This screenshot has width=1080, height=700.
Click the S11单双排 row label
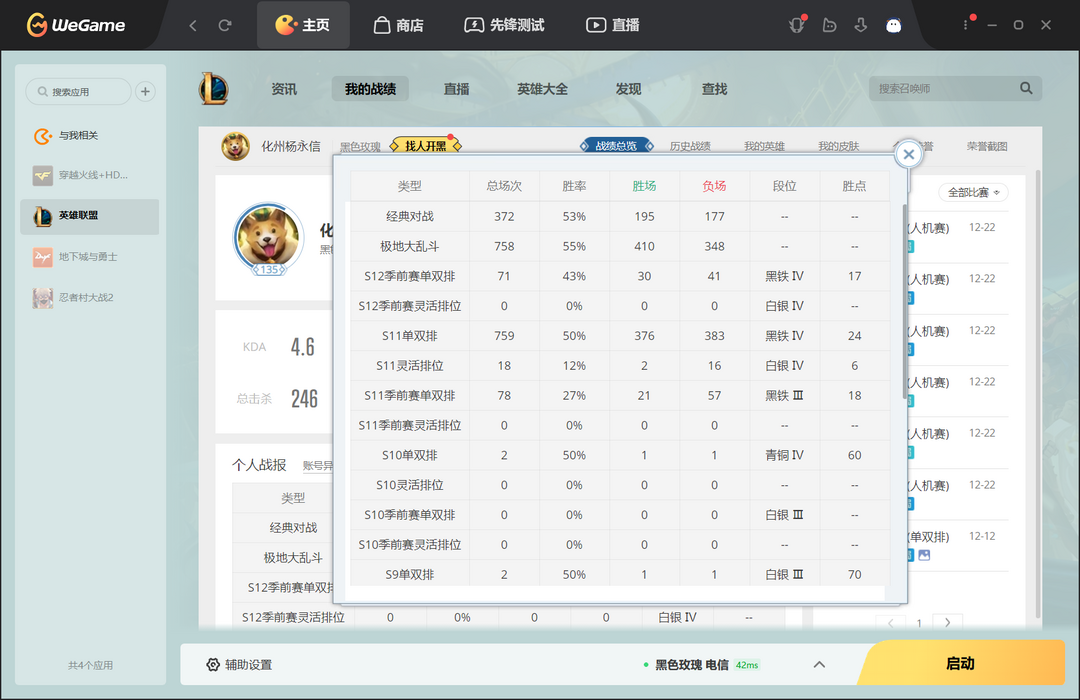(410, 336)
